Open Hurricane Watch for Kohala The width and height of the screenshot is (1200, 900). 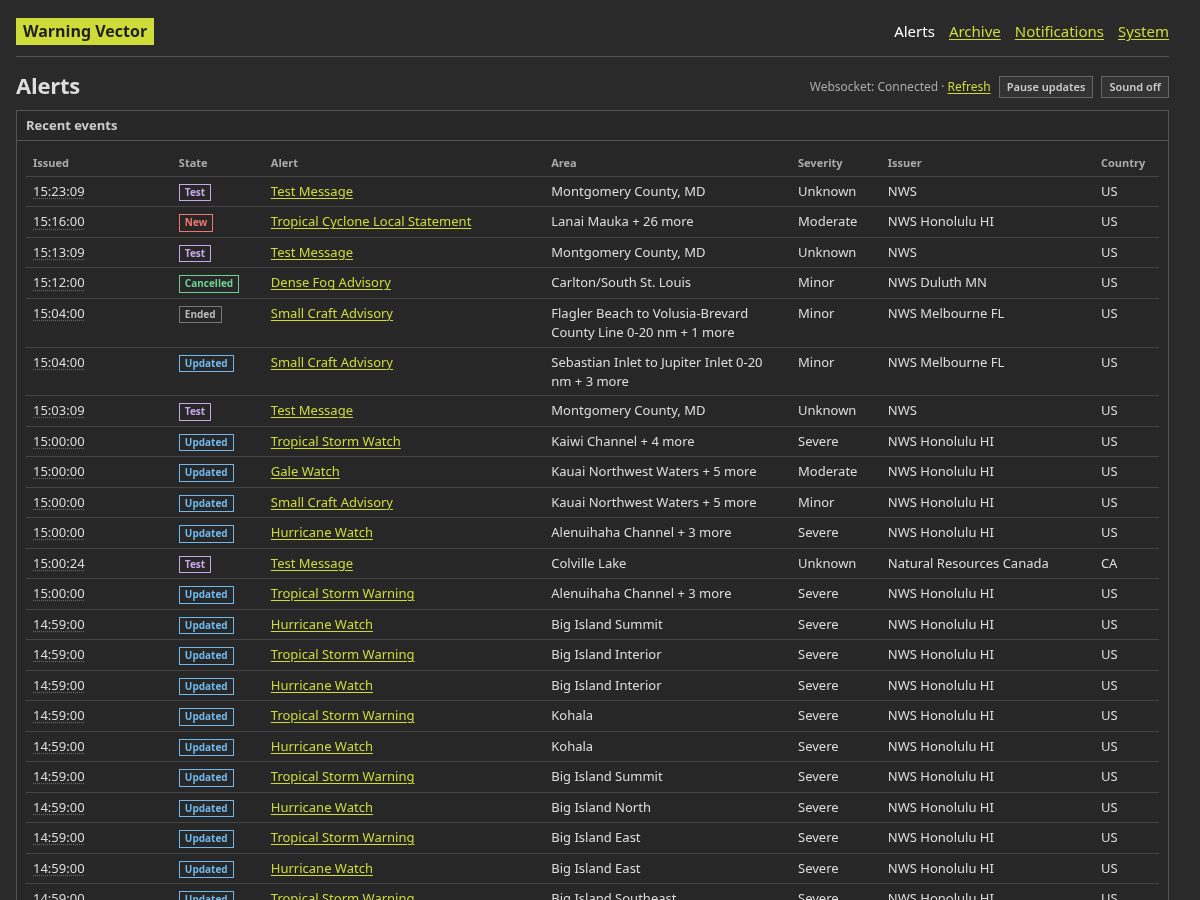click(x=322, y=747)
